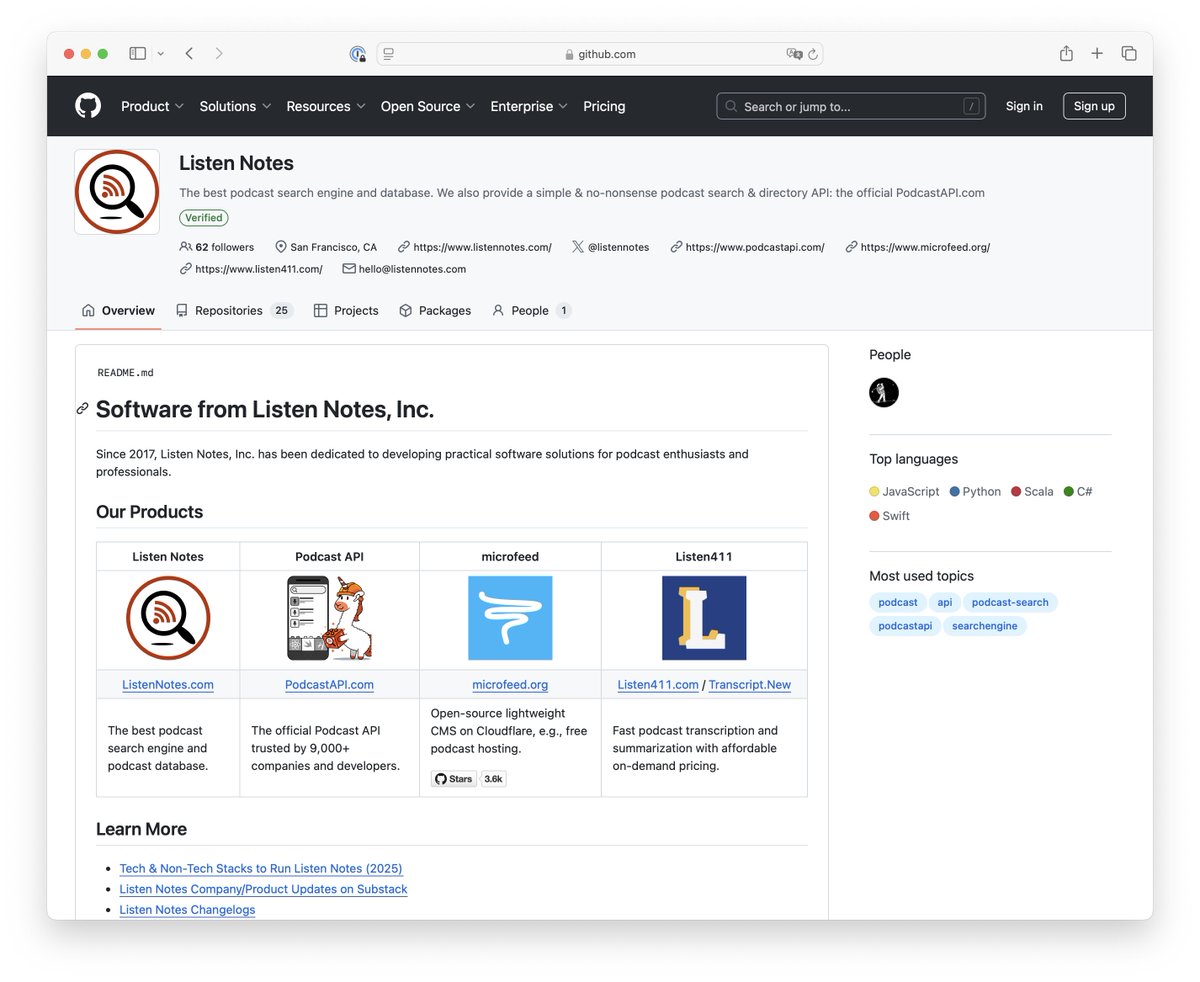The width and height of the screenshot is (1200, 982).
Task: Select the podcast topic tag
Action: pyautogui.click(x=898, y=602)
